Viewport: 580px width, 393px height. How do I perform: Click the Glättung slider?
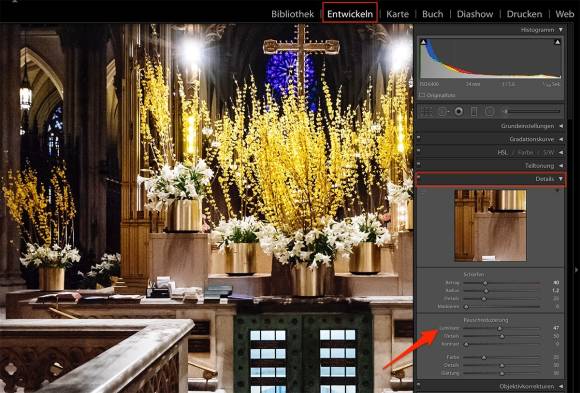click(x=502, y=373)
